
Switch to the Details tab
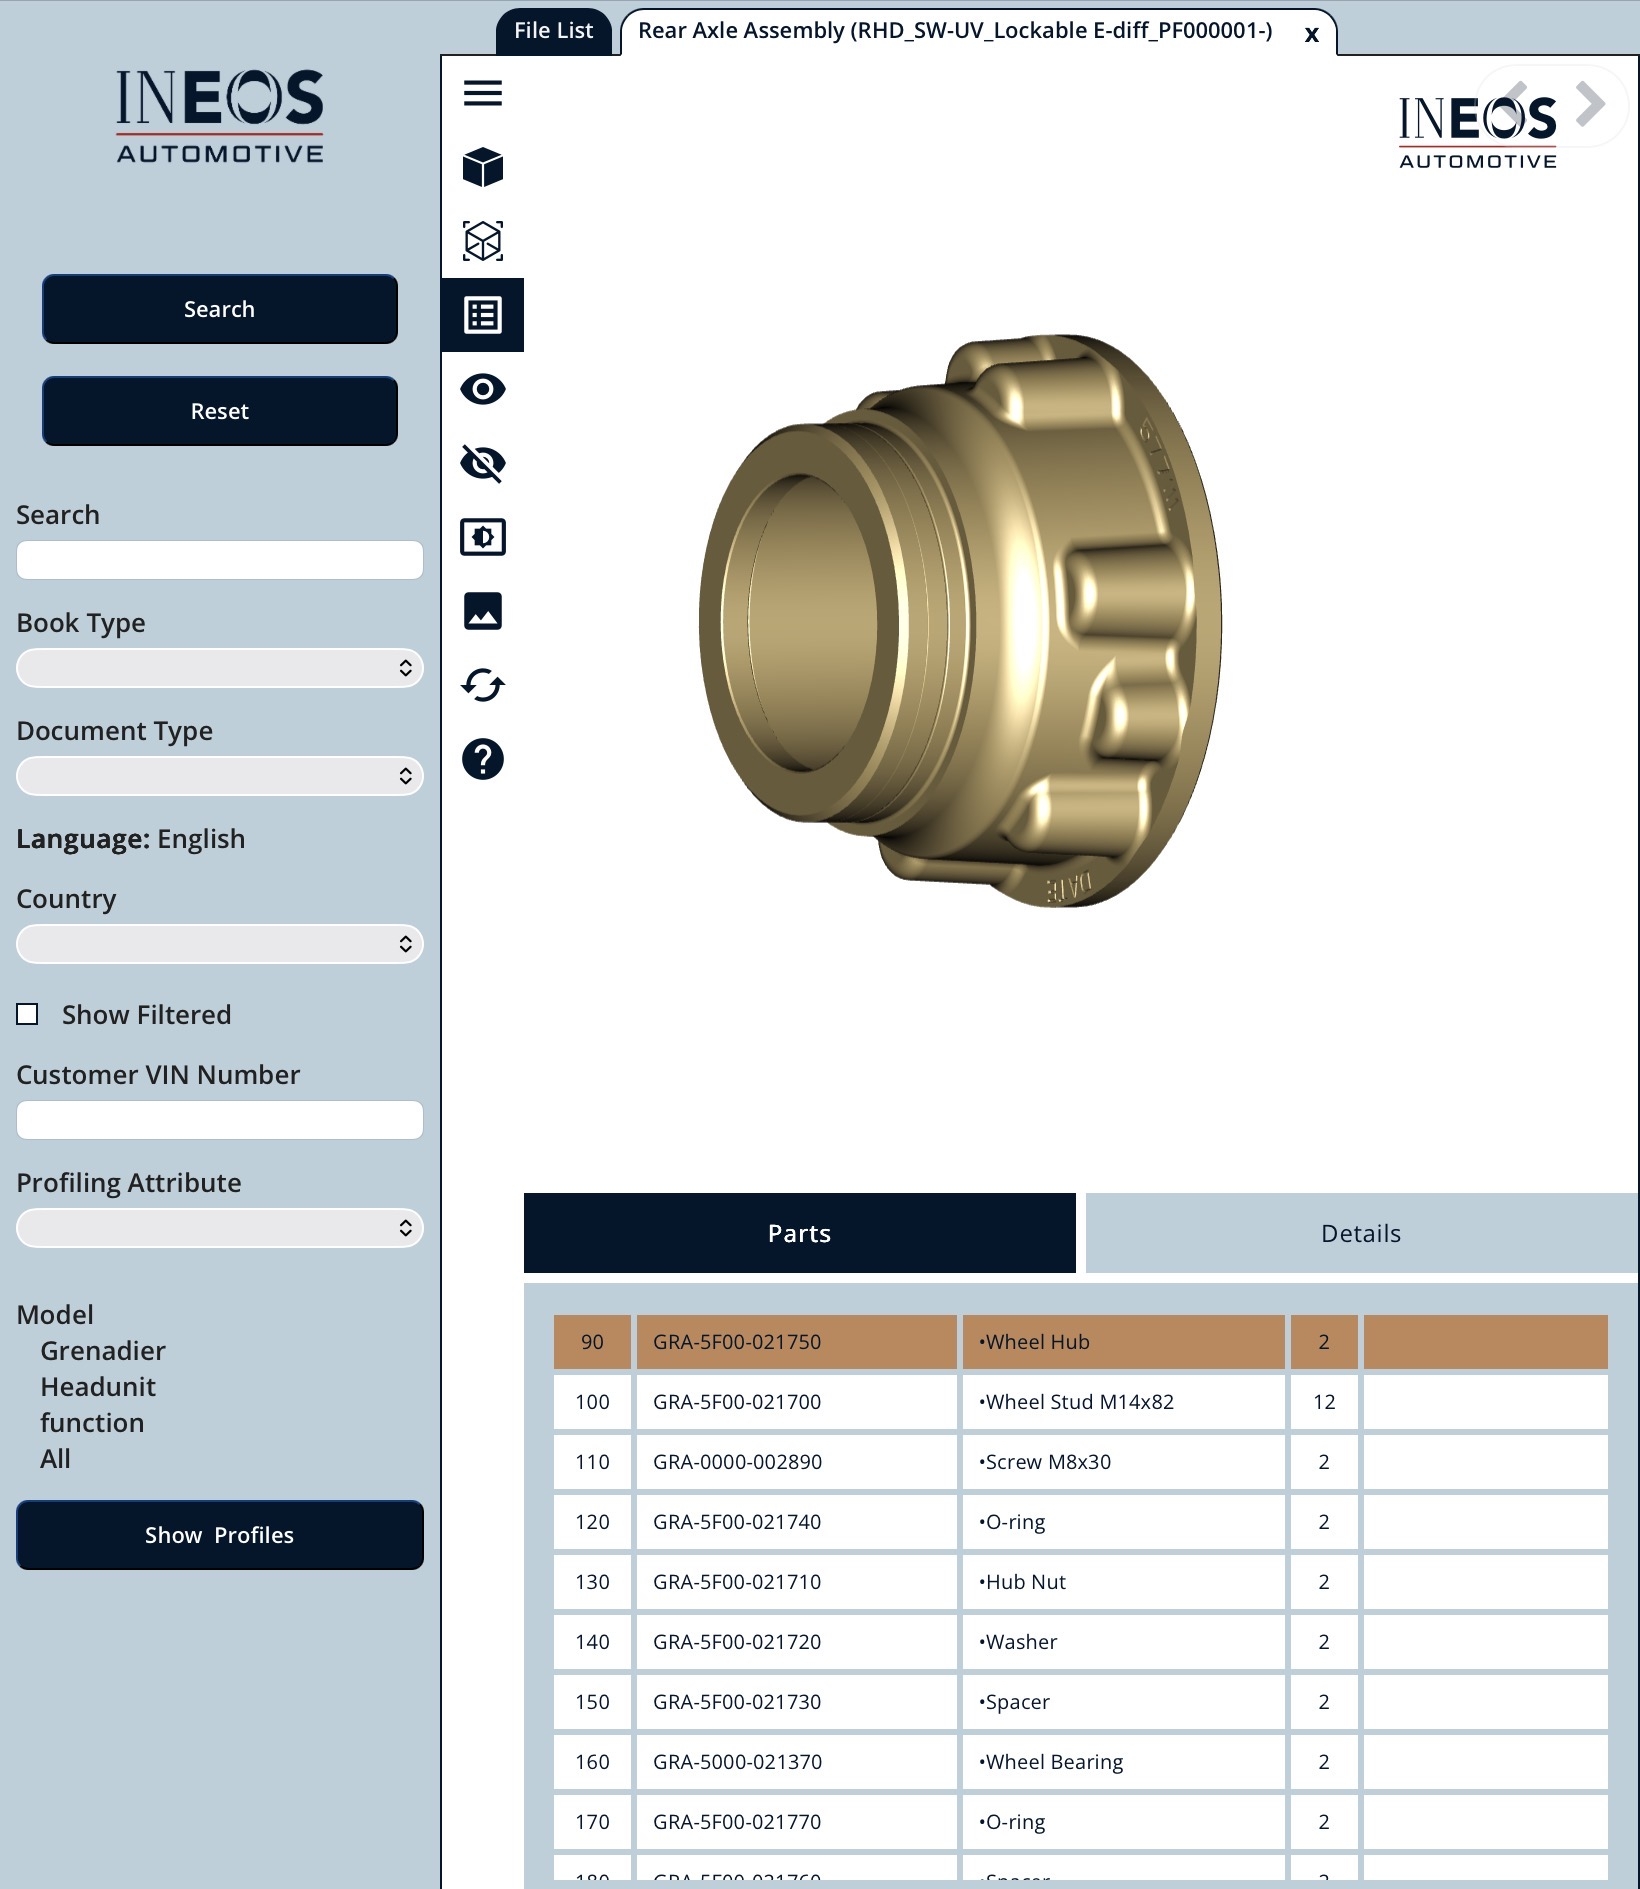1360,1233
